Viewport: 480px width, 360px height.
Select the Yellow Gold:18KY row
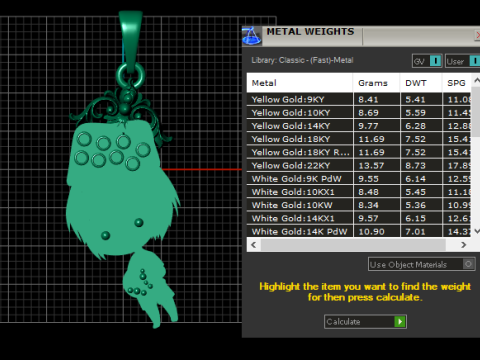359,139
